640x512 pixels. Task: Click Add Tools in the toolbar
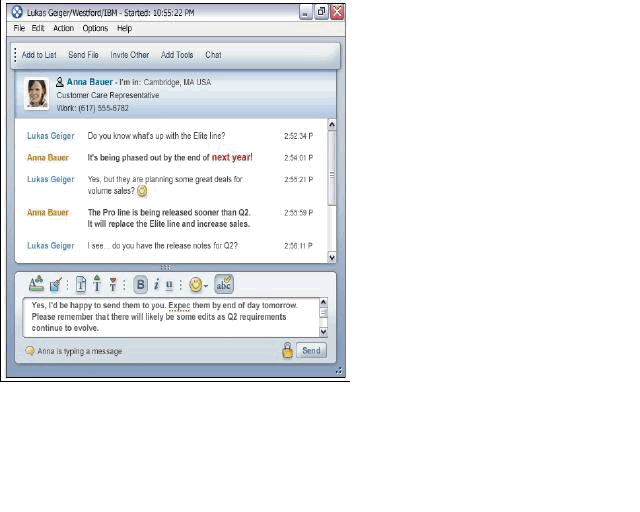click(x=177, y=55)
